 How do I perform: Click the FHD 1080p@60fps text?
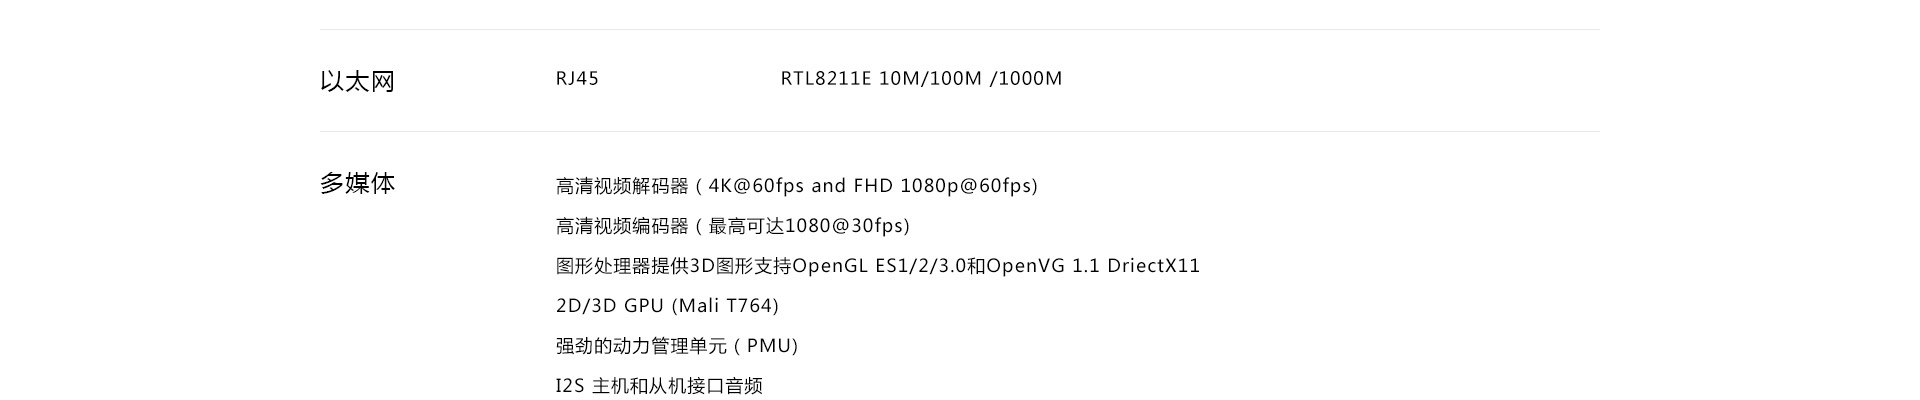942,186
